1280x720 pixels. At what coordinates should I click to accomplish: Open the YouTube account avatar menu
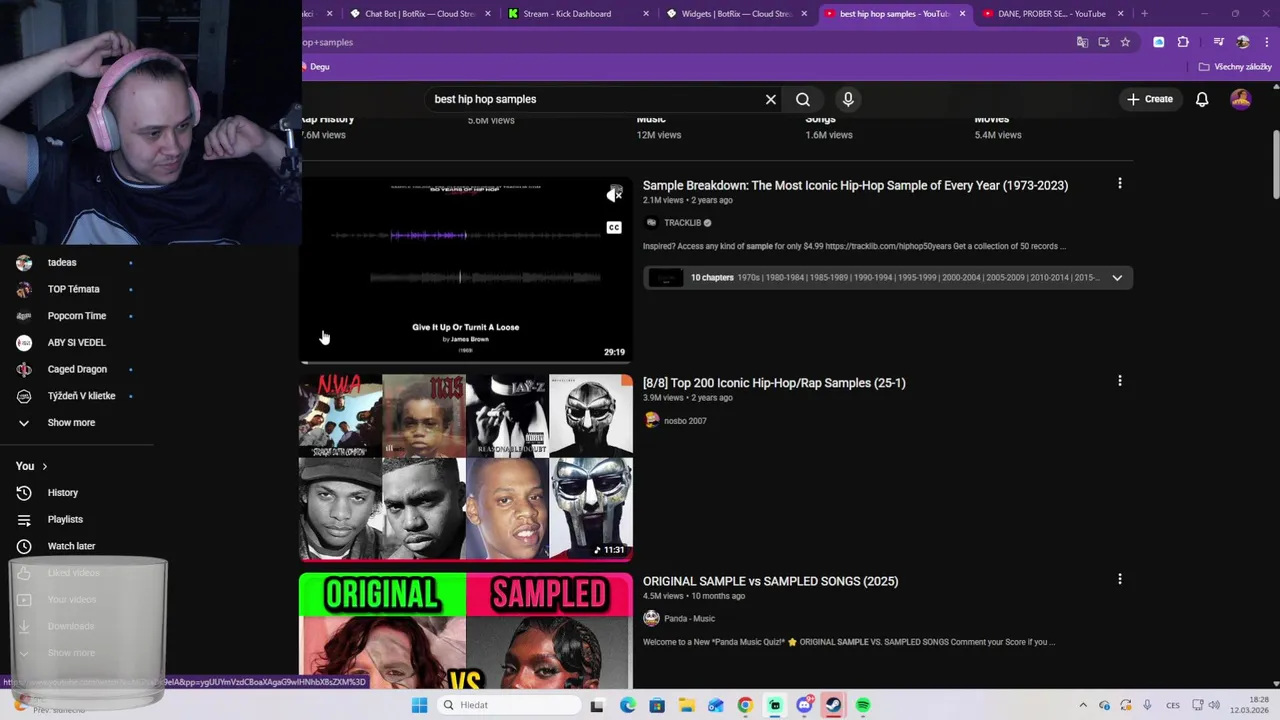1240,99
